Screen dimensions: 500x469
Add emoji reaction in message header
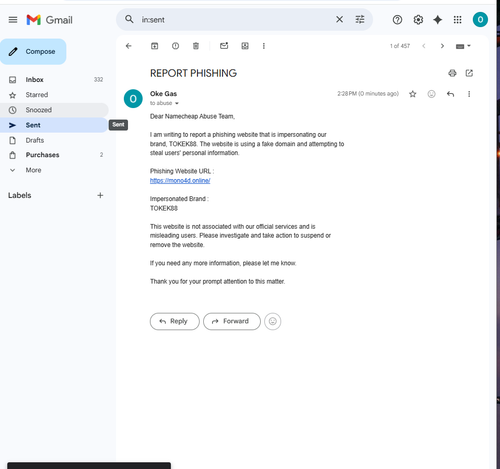click(x=431, y=94)
